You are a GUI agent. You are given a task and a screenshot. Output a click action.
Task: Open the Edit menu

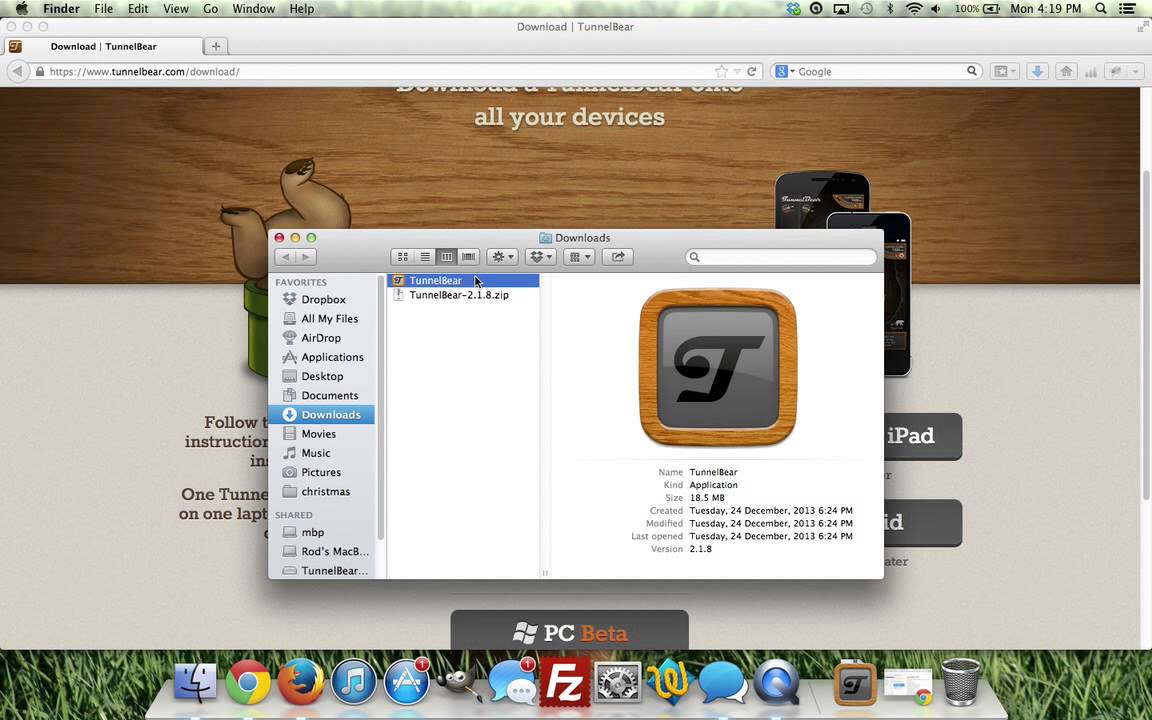138,9
